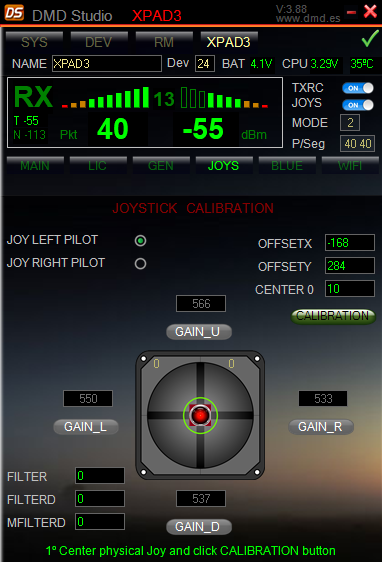Select the JOY LEFT PILOT radio button
Viewport: 382px width, 562px height.
140,240
